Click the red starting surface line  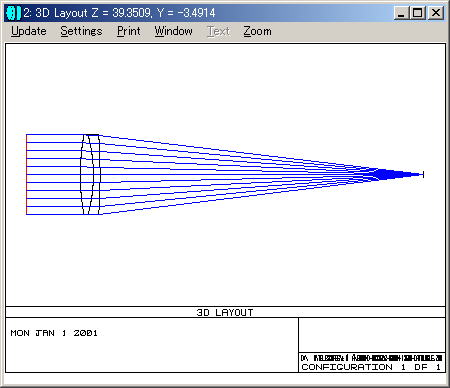[x=26, y=174]
